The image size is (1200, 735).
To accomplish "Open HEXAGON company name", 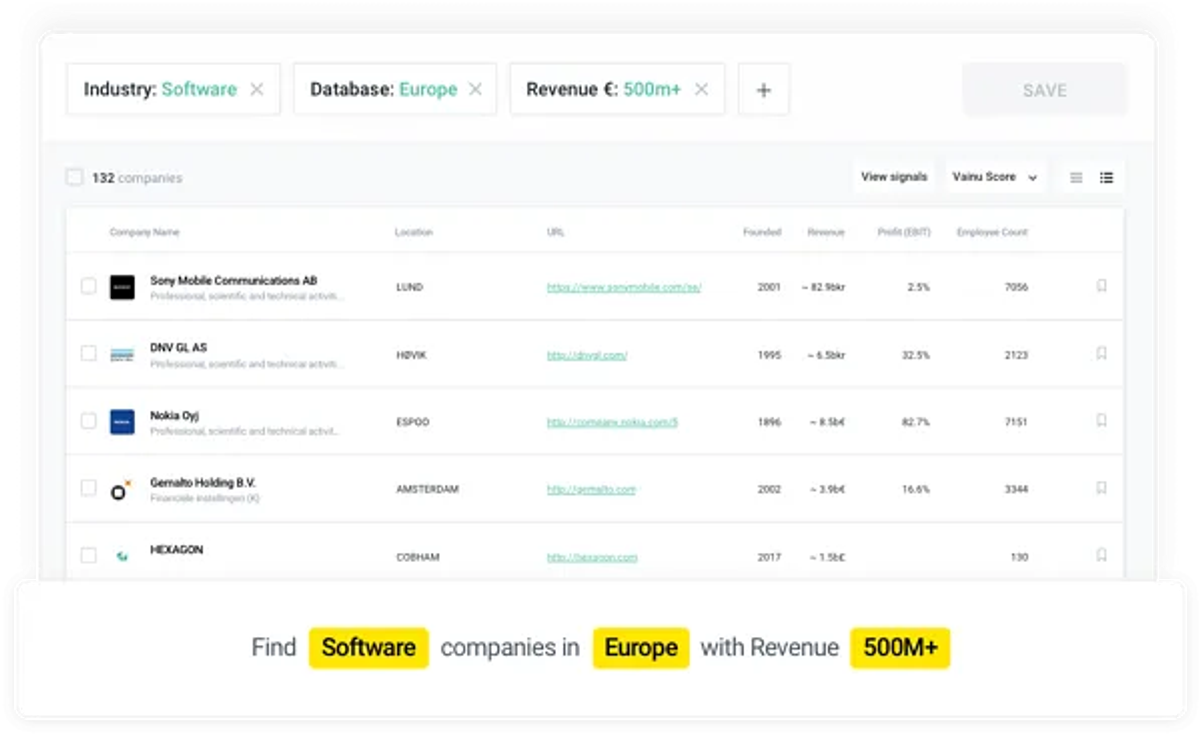I will (177, 550).
